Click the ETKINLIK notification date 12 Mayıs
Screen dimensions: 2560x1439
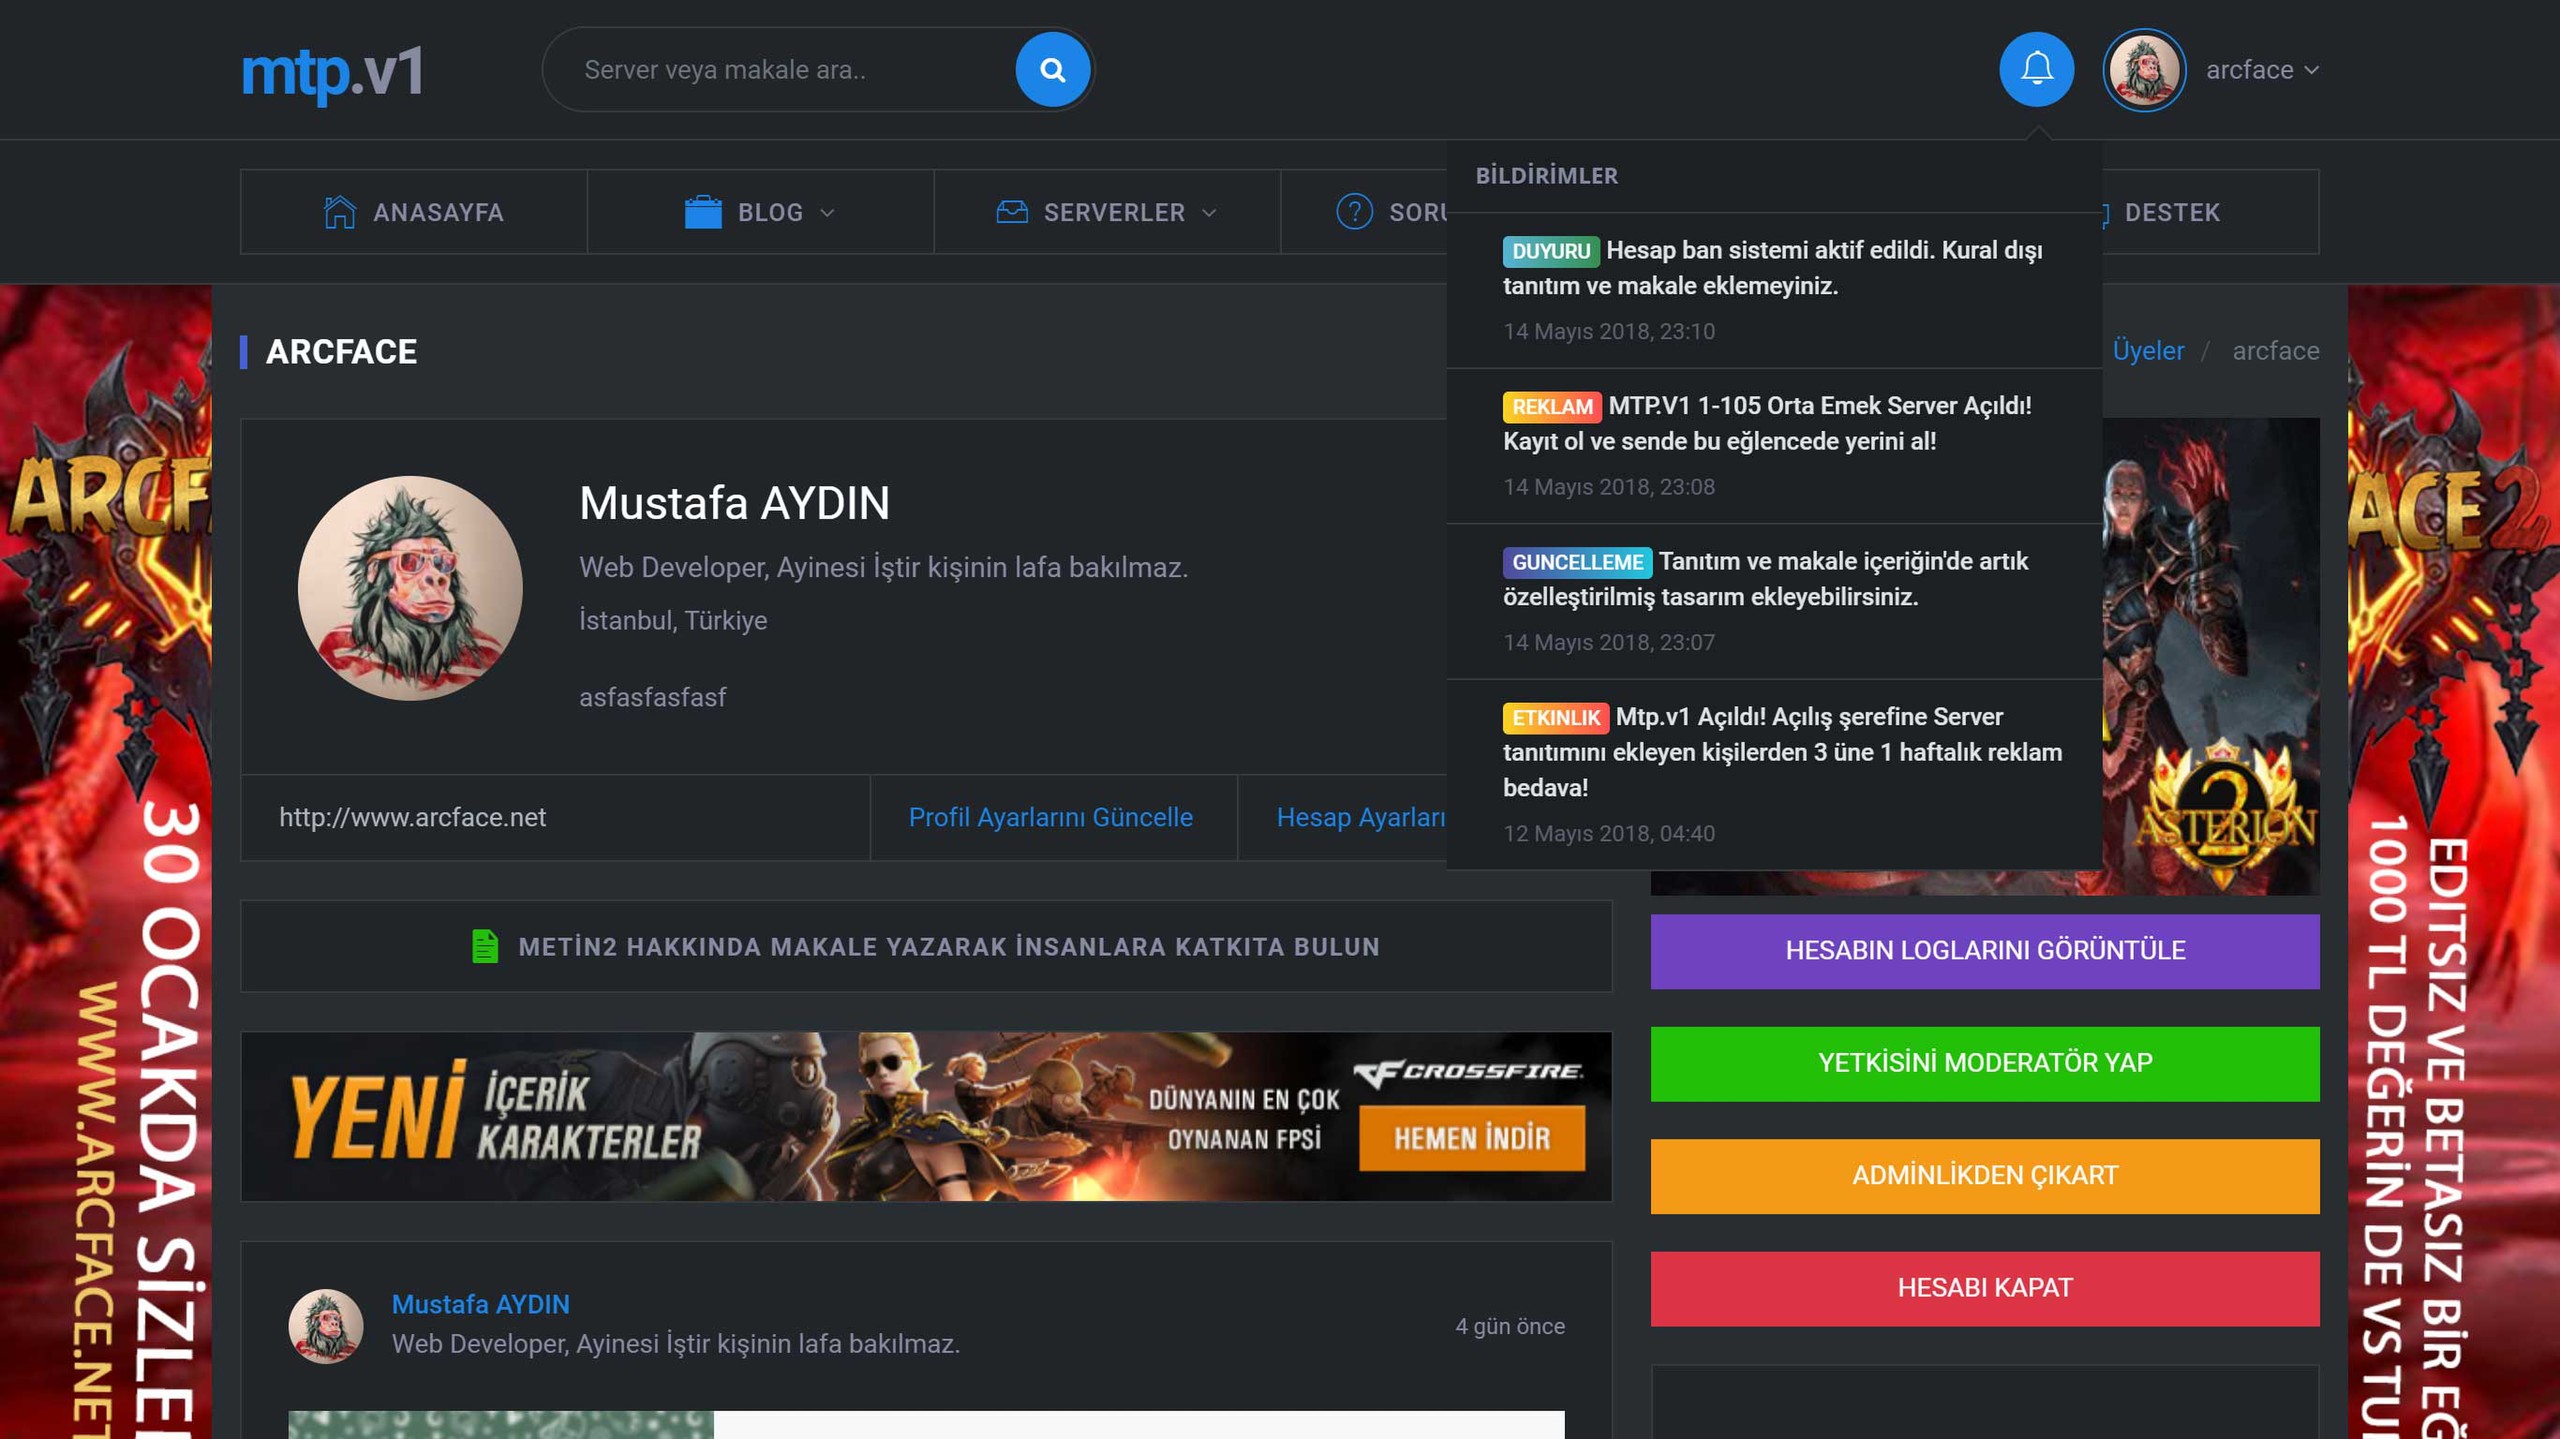[1609, 834]
